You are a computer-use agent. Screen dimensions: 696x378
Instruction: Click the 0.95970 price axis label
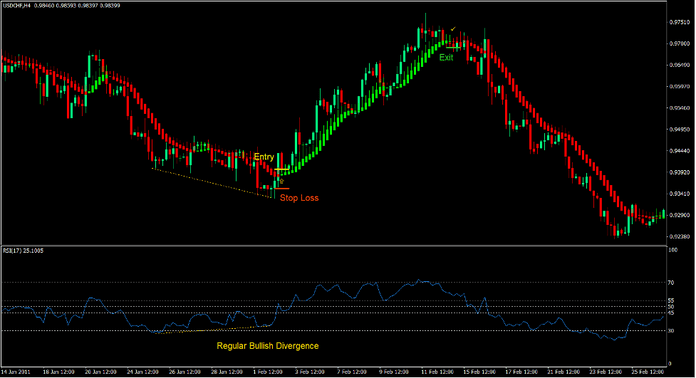680,87
